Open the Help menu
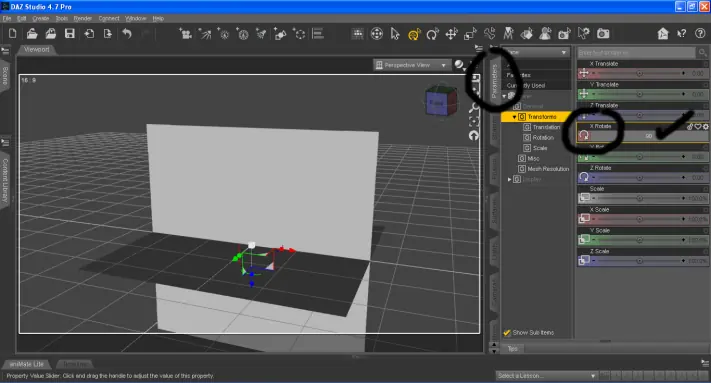The image size is (711, 383). click(x=158, y=19)
